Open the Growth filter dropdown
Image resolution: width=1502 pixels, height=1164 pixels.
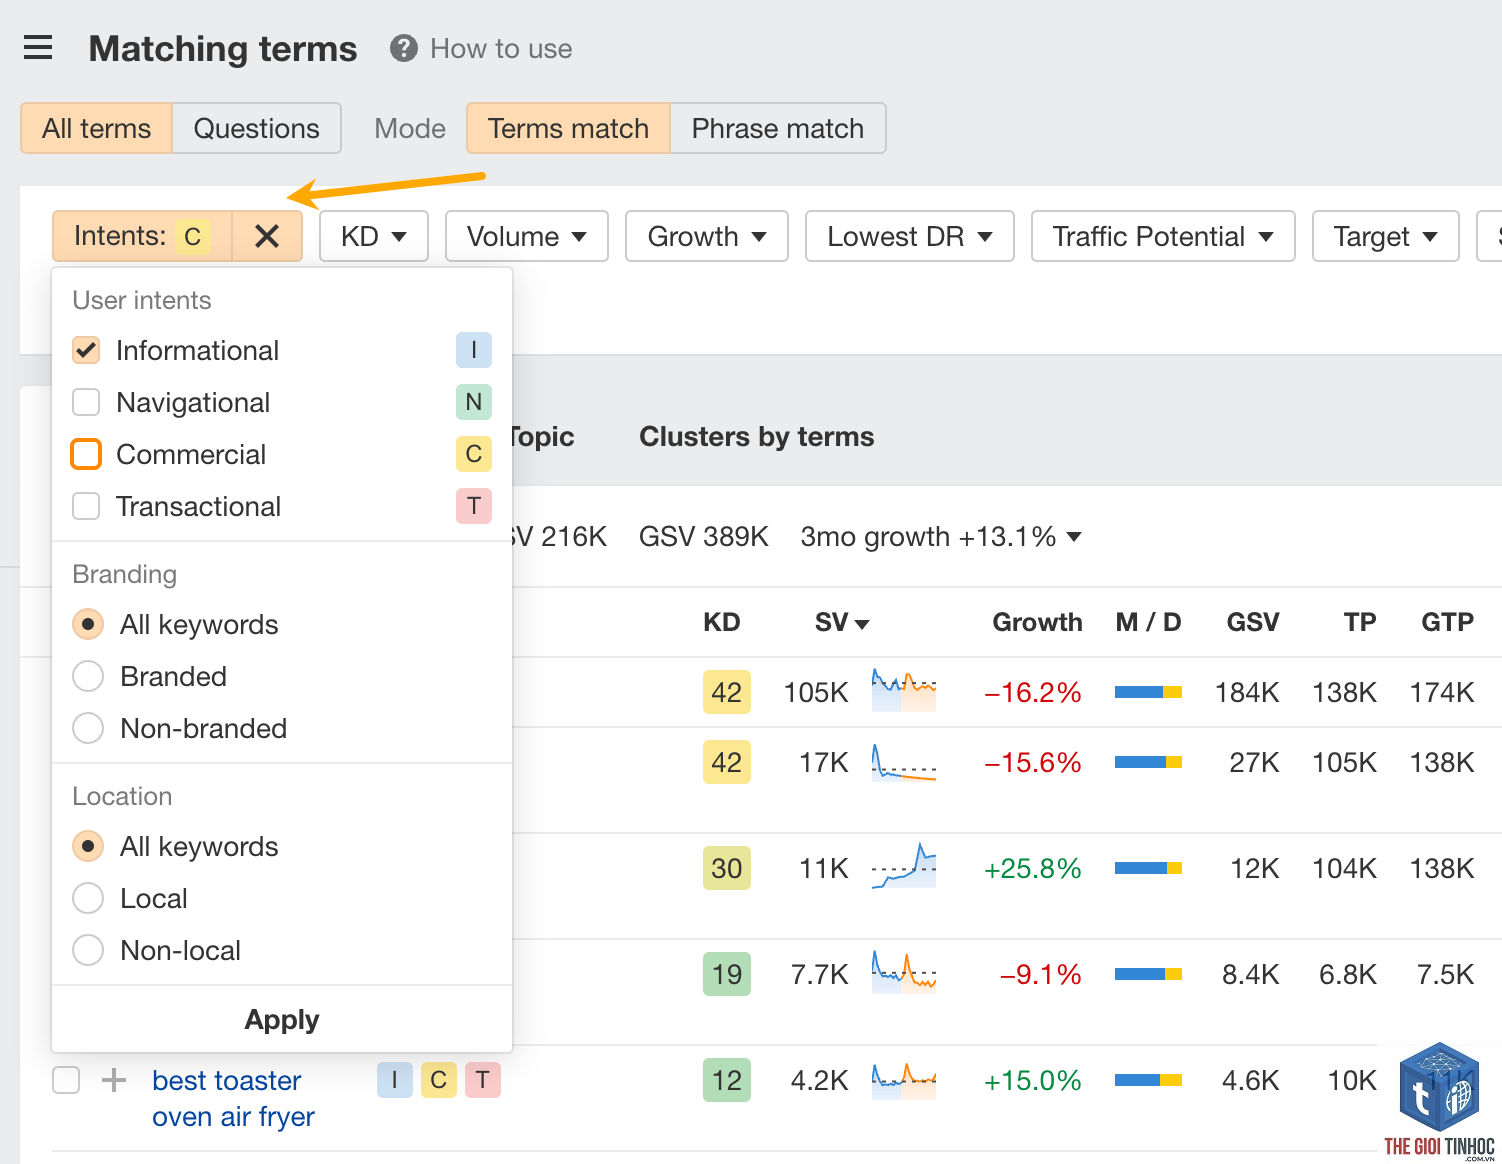pos(707,236)
